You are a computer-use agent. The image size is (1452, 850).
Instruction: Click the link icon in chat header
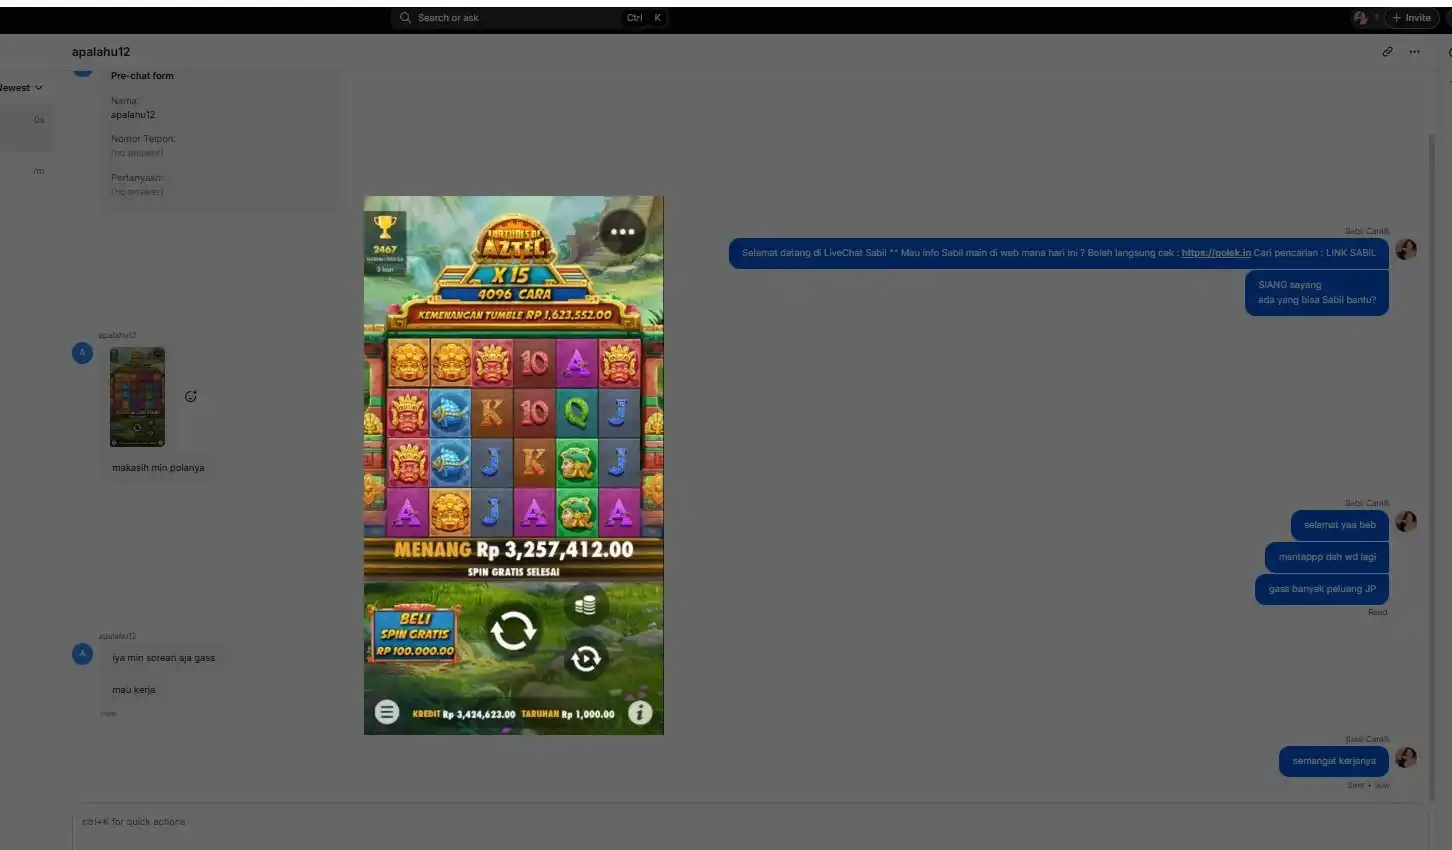tap(1387, 52)
